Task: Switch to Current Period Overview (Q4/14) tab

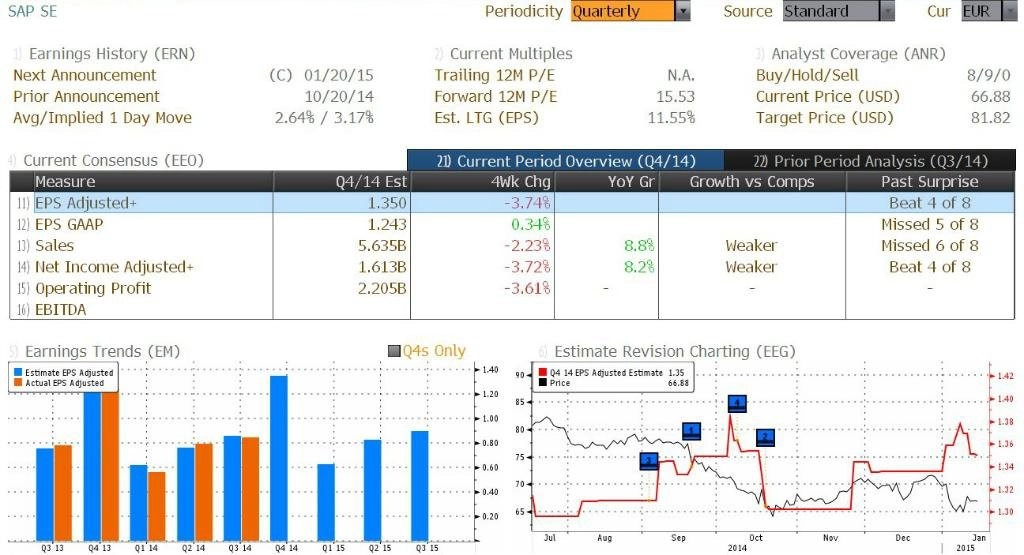Action: [x=566, y=161]
